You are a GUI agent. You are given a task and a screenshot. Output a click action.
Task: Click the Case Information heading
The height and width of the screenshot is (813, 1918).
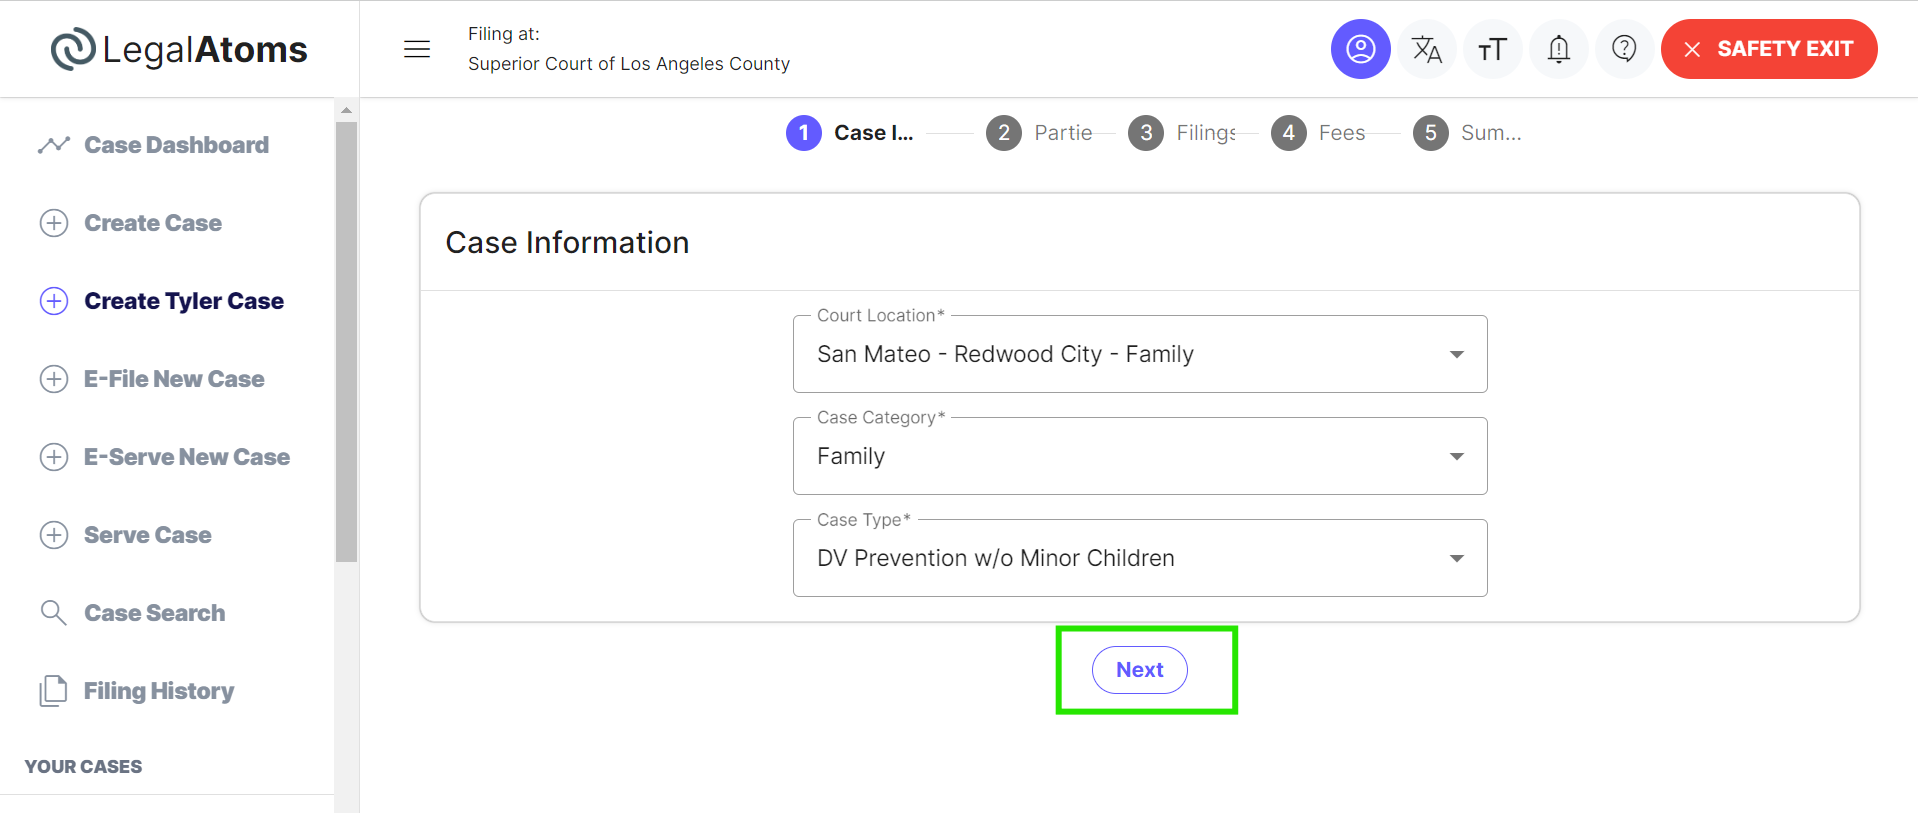pos(567,243)
